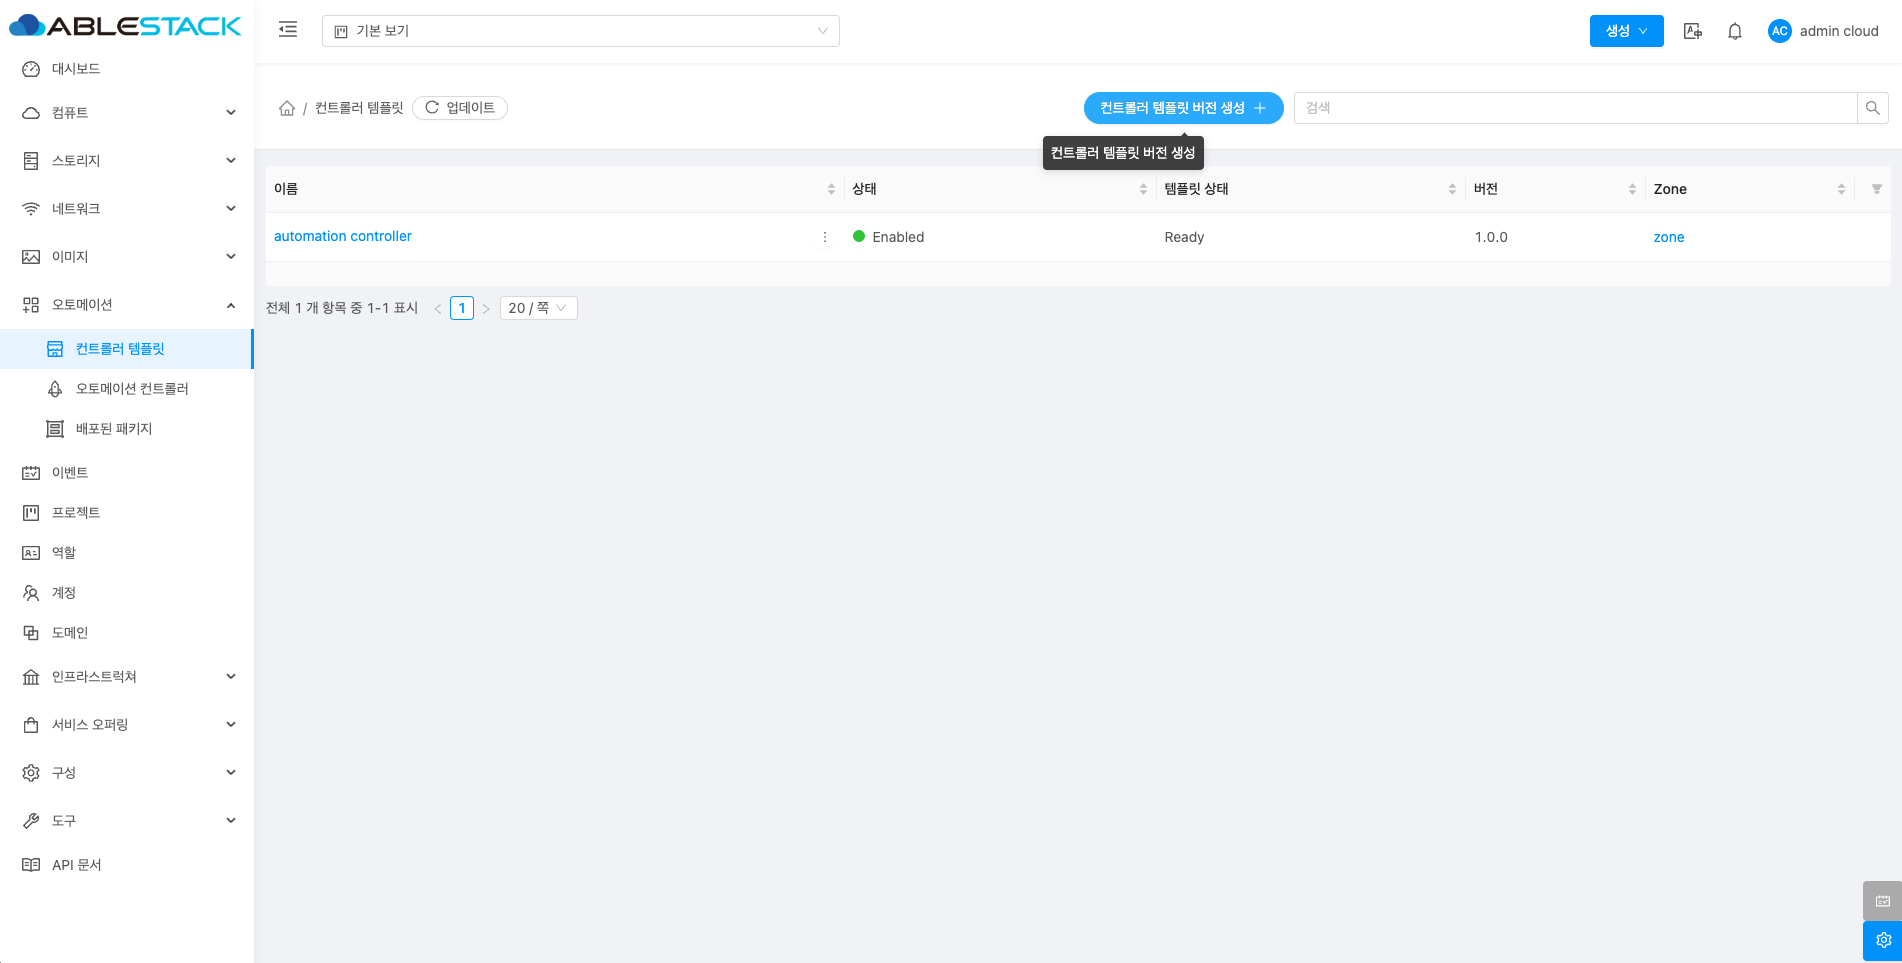Expand the 서비스 오퍼링 menu

click(x=126, y=725)
